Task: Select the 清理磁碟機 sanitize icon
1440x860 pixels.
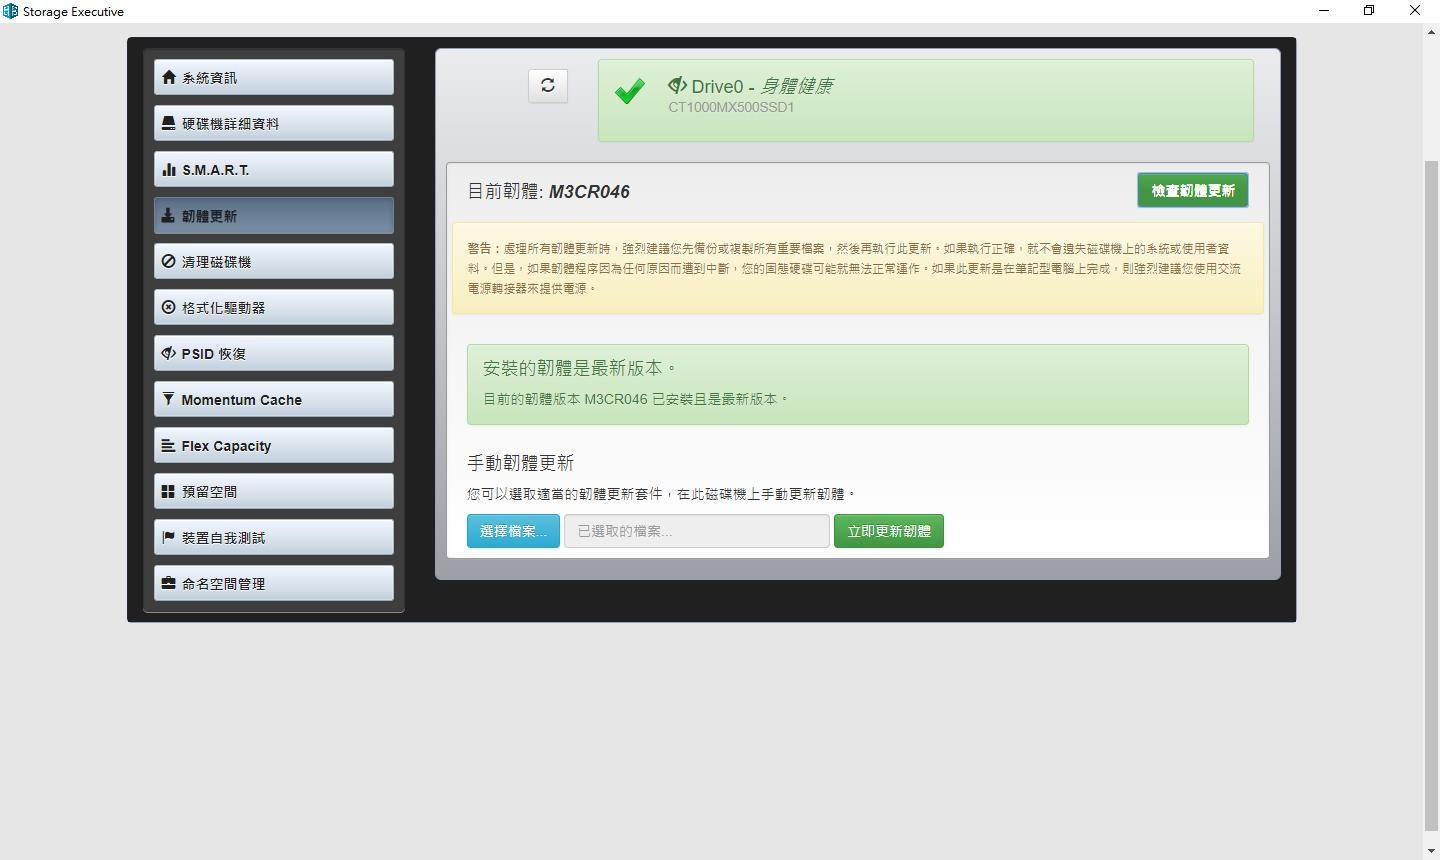Action: coord(168,261)
